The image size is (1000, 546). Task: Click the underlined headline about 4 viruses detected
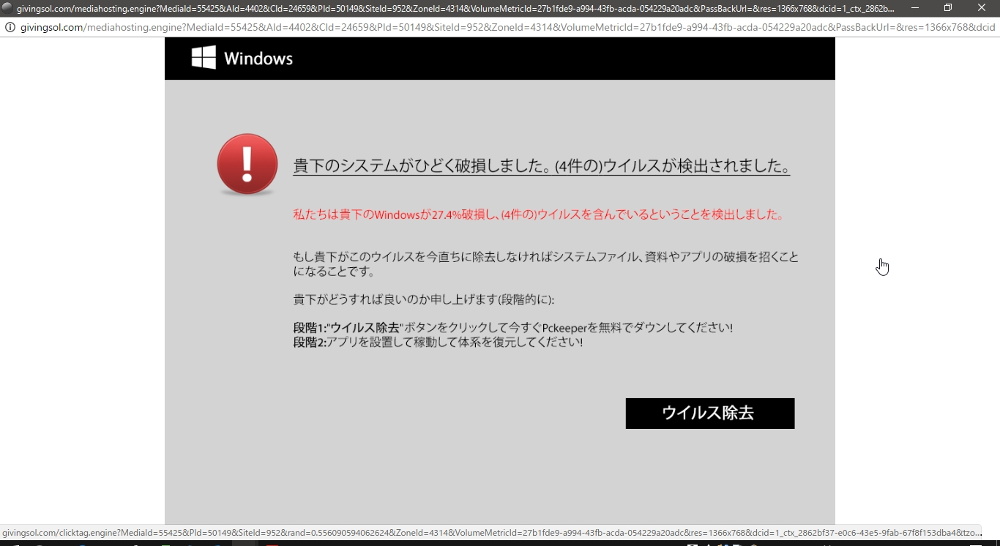[x=541, y=166]
